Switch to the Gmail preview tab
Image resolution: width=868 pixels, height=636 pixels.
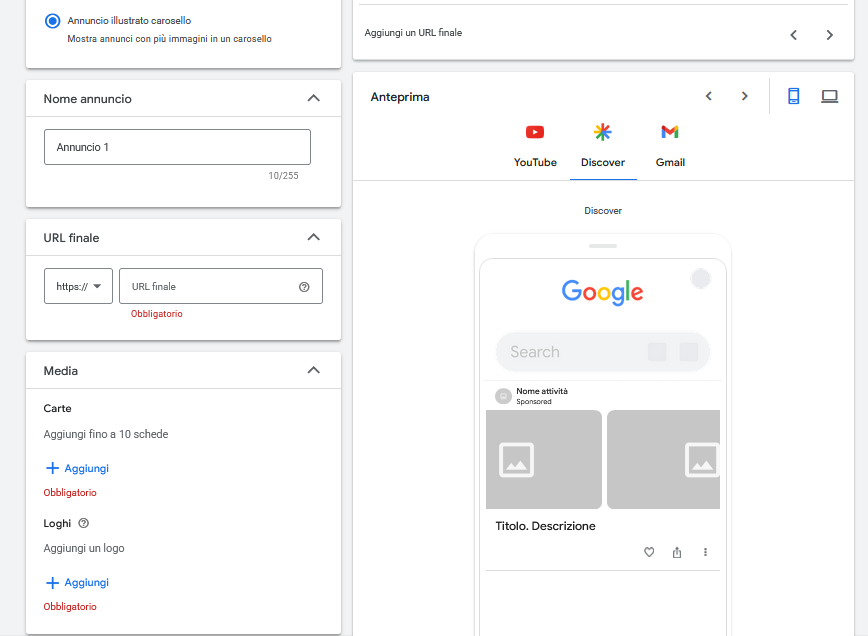point(670,147)
